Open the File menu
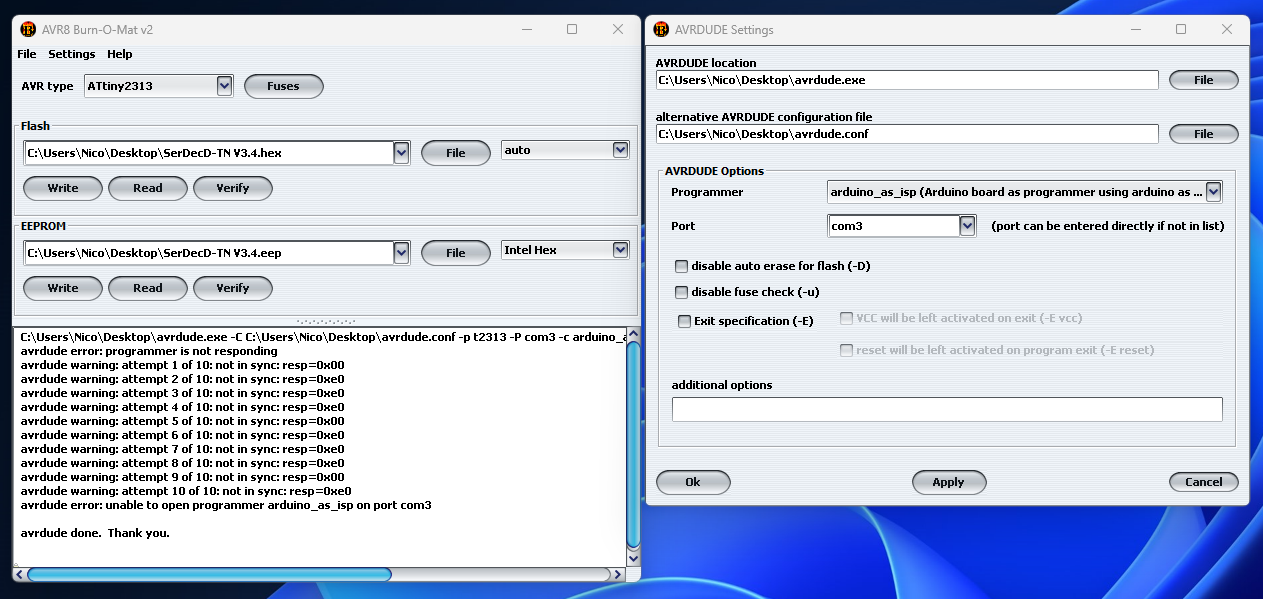The height and width of the screenshot is (599, 1263). [x=27, y=54]
